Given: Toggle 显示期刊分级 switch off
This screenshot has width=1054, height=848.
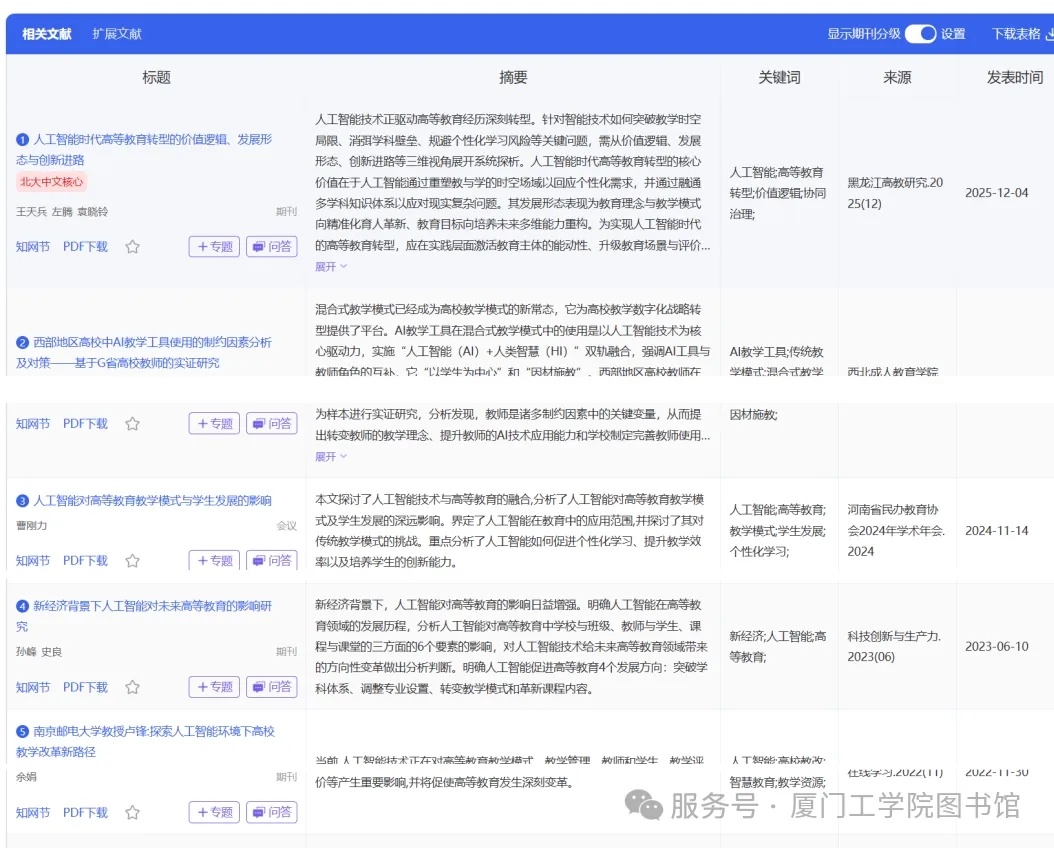Looking at the screenshot, I should pyautogui.click(x=920, y=34).
